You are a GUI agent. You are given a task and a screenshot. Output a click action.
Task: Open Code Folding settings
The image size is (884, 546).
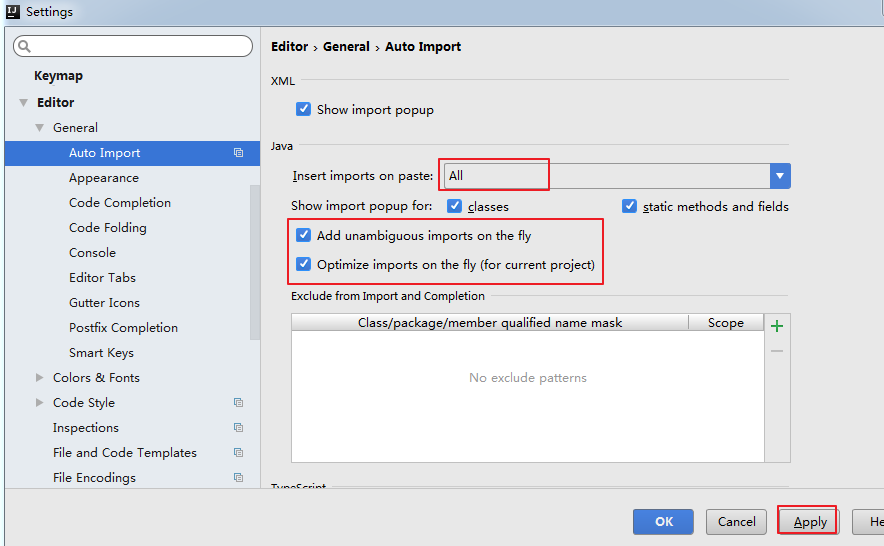108,227
